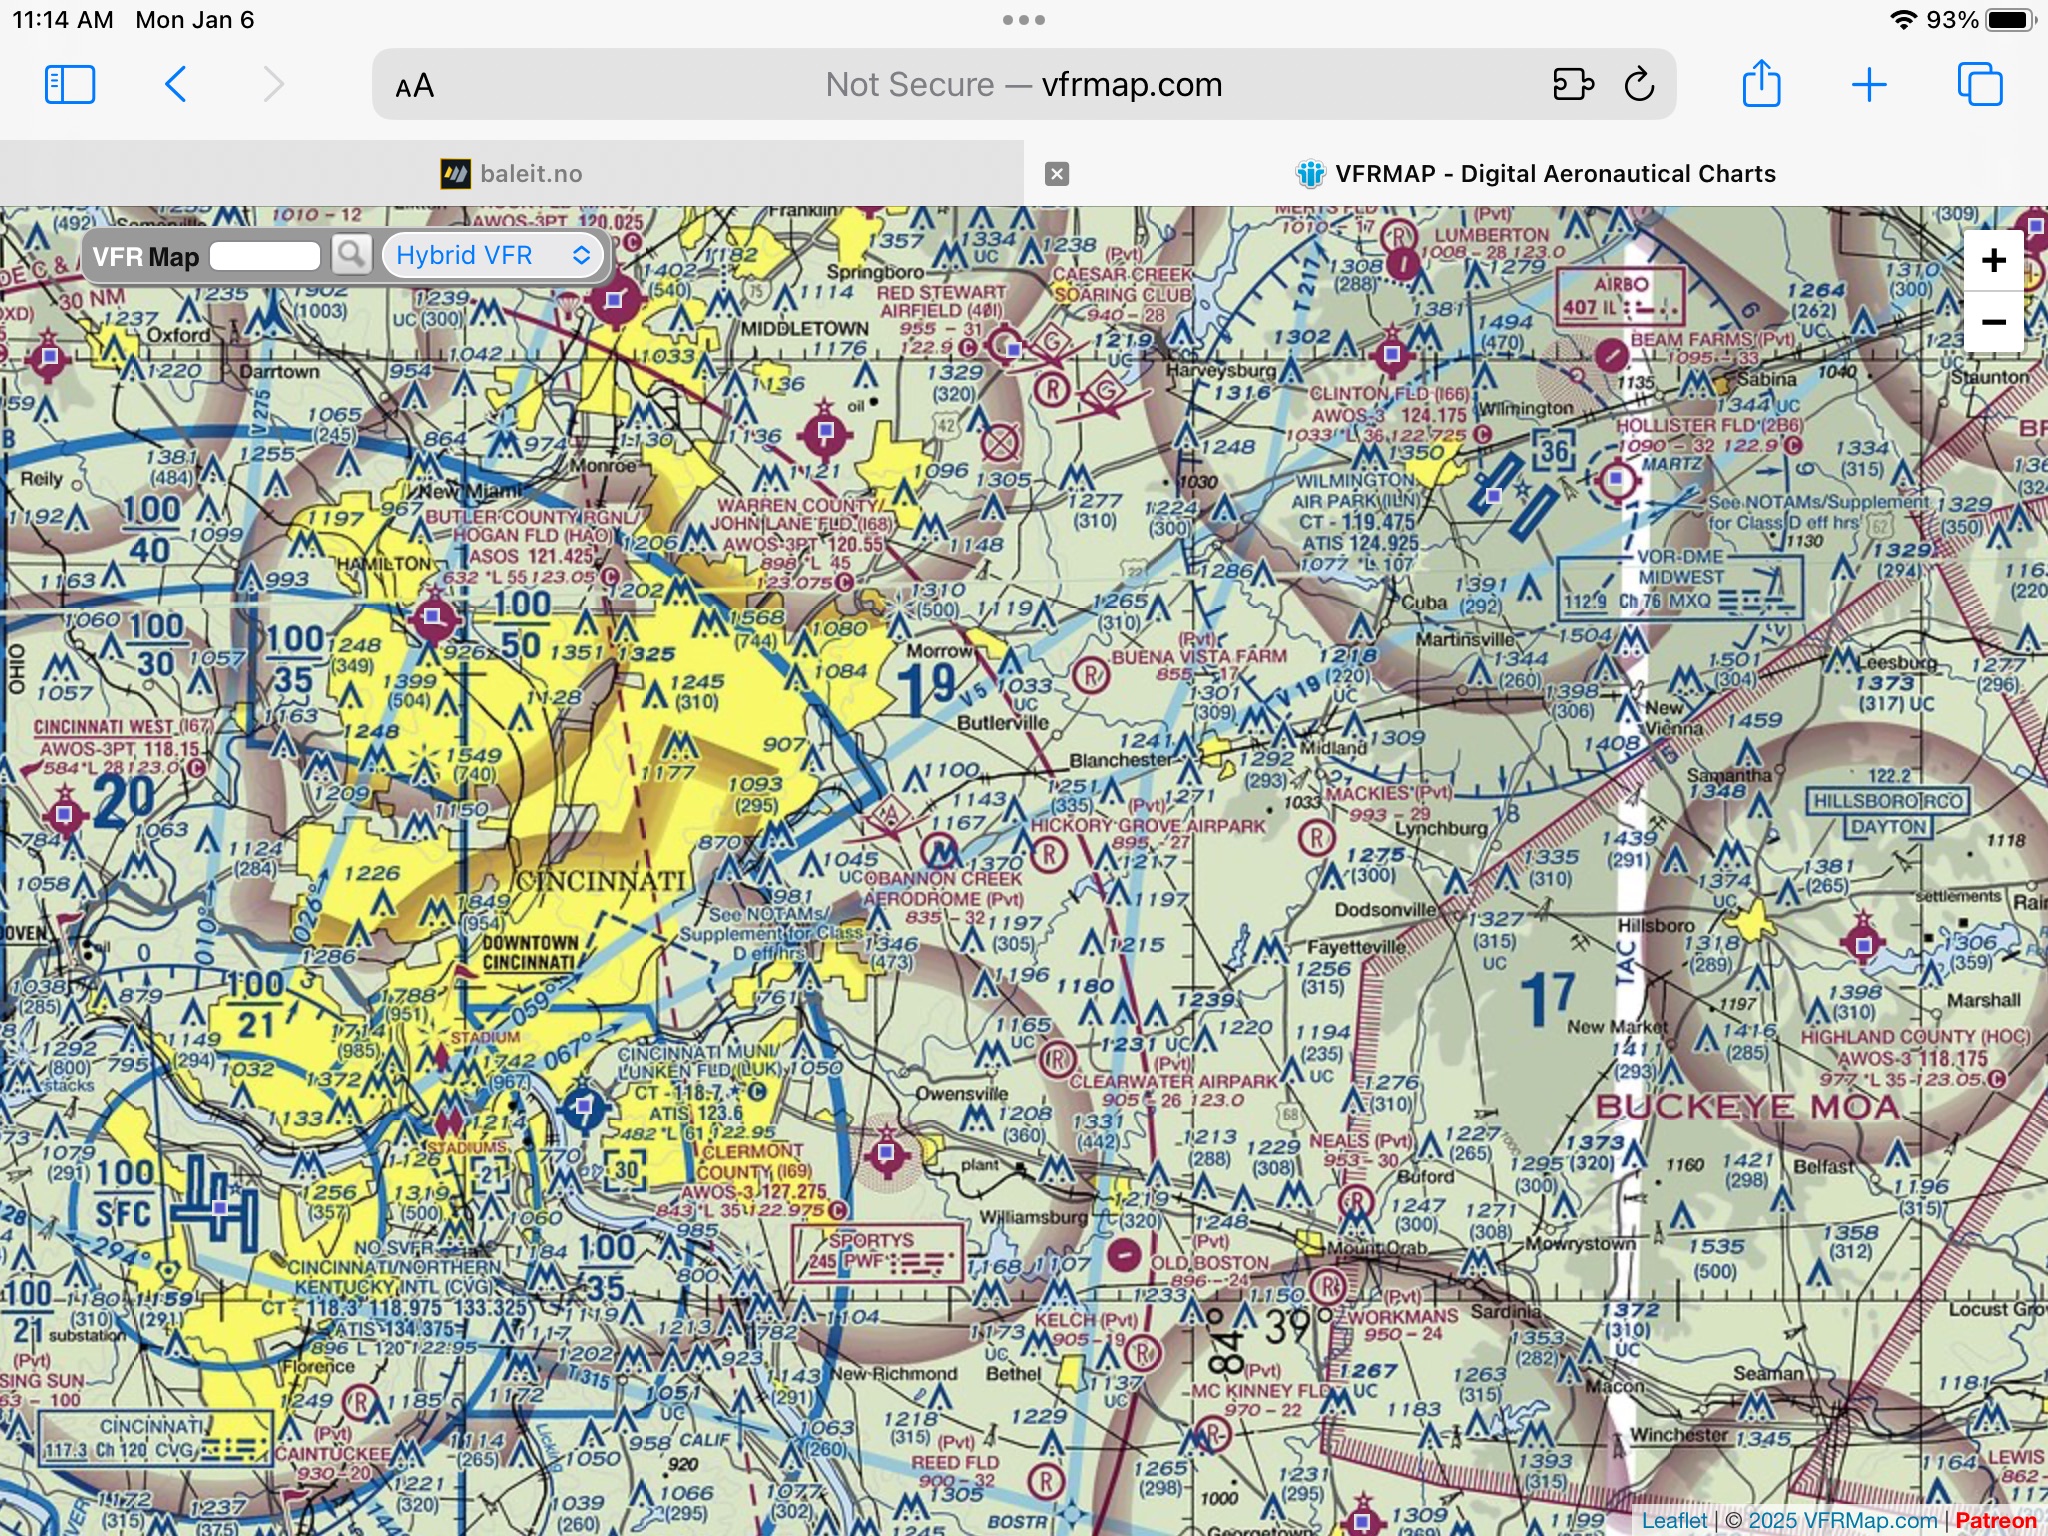Viewport: 2048px width, 1536px height.
Task: Click the HAMILTON city label
Action: (x=383, y=564)
